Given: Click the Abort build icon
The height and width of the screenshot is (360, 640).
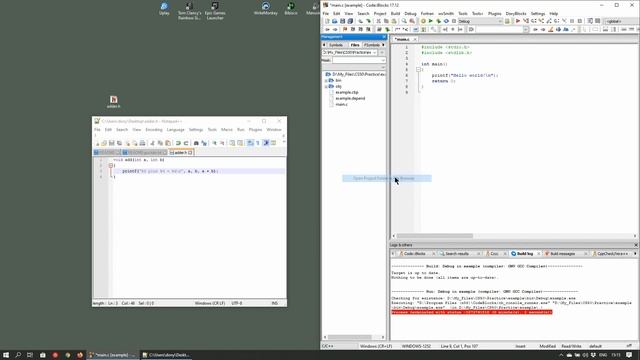Looking at the screenshot, I should pos(453,21).
